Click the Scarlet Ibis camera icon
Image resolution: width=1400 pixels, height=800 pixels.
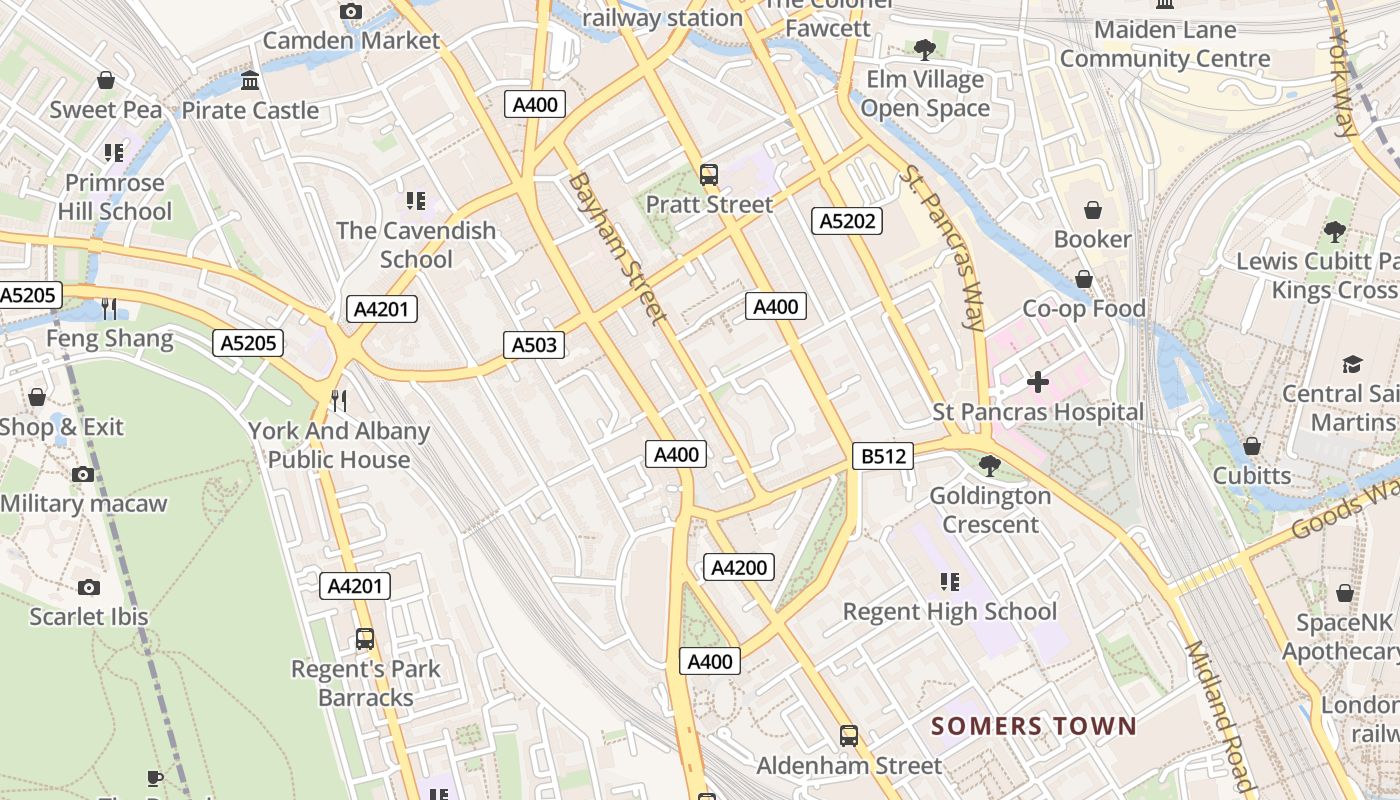click(89, 587)
